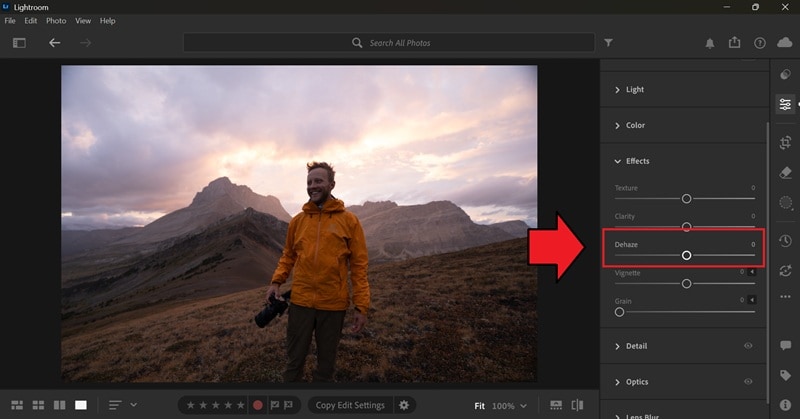This screenshot has height=419, width=800.
Task: Open the Help menu
Action: click(x=107, y=21)
